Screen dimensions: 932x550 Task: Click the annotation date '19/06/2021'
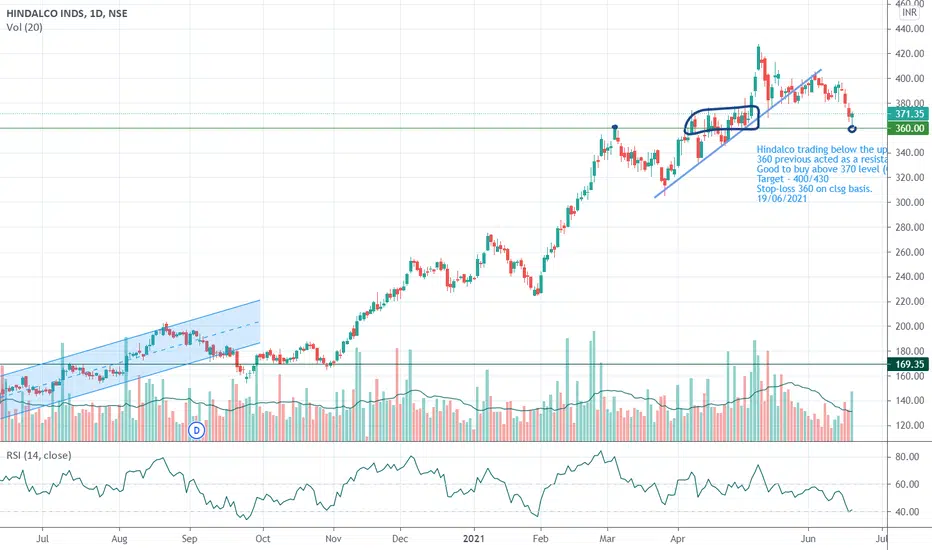pos(782,199)
